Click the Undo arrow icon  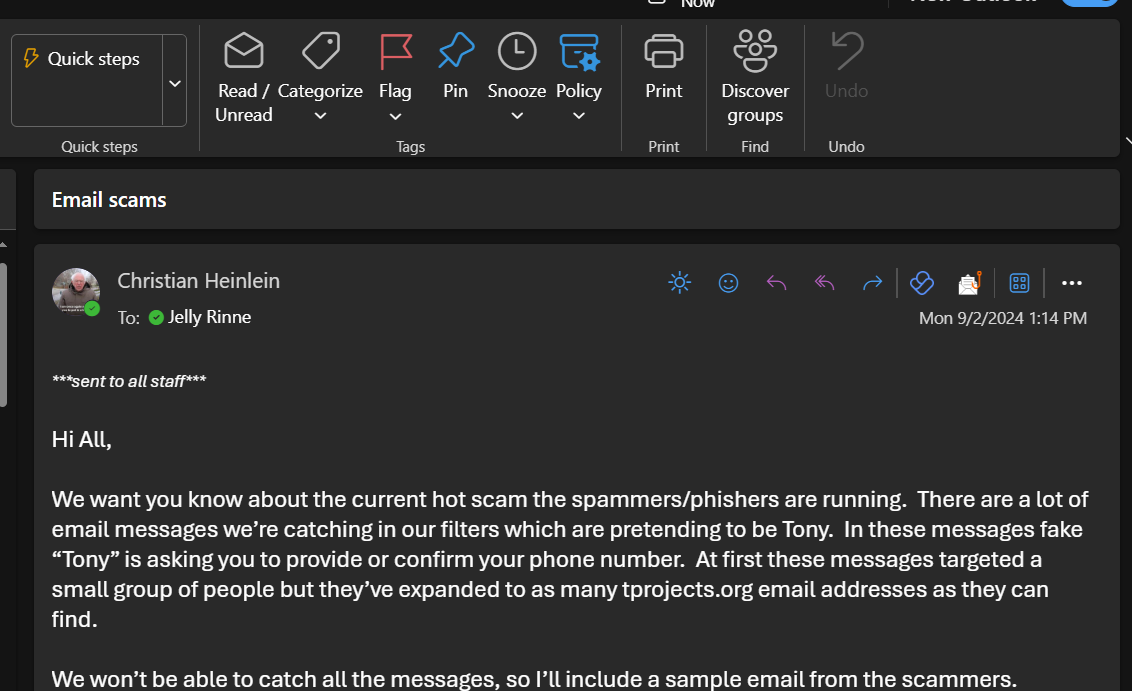tap(846, 51)
